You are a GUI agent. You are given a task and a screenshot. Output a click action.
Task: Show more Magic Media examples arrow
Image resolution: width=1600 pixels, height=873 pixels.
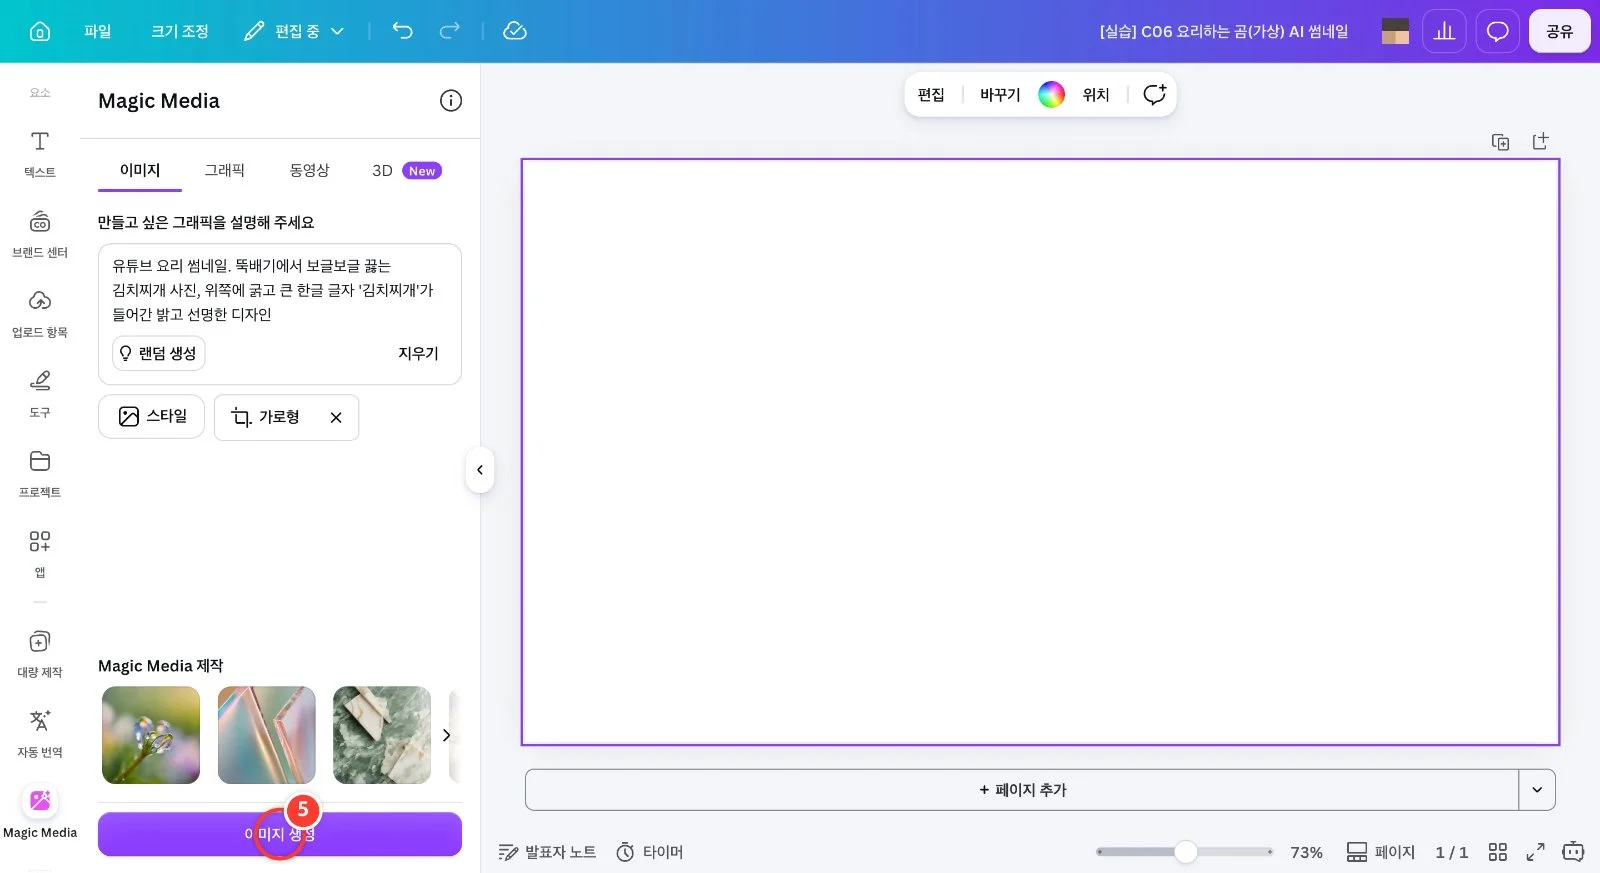coord(446,735)
